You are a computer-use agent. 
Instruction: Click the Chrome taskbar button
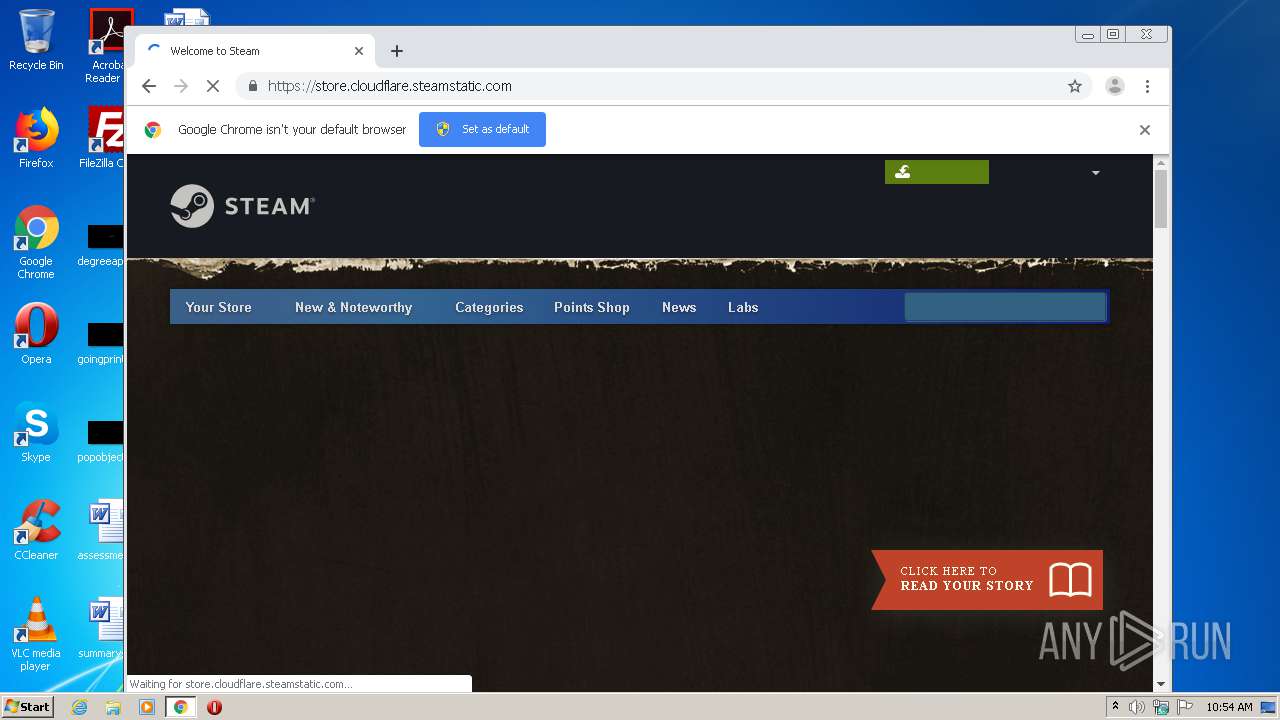(180, 707)
